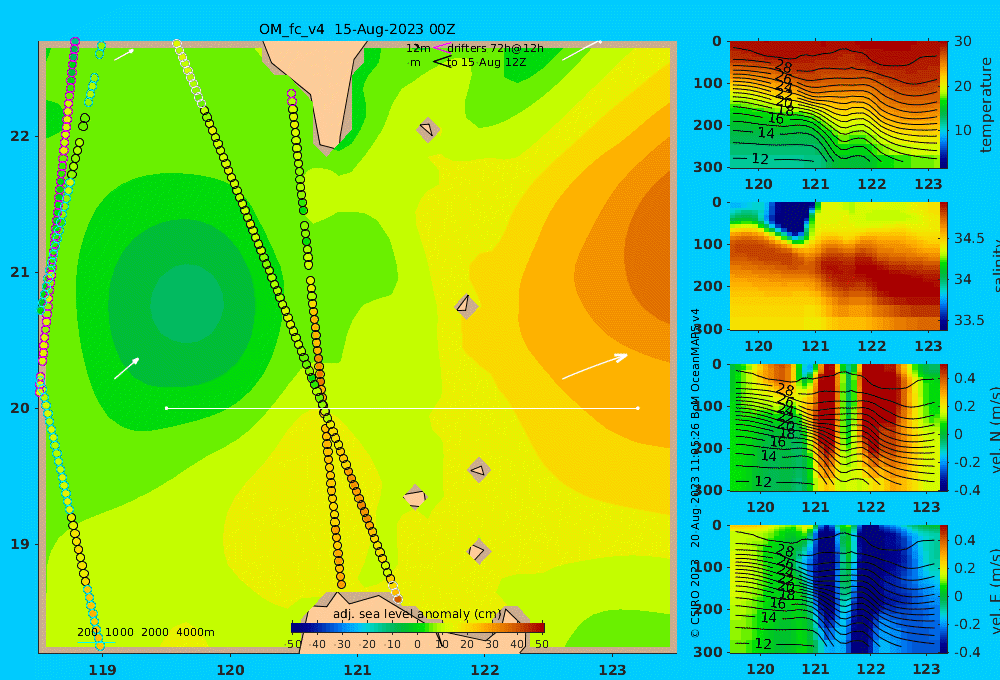Select the diamond marker near 19.3N 121.5E
The image size is (1000, 680).
click(415, 497)
